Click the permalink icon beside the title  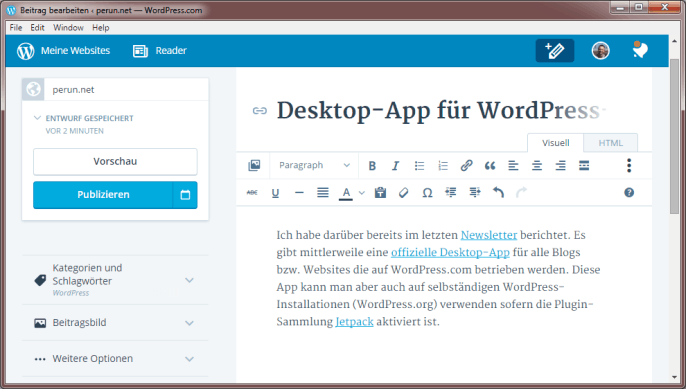[x=260, y=111]
